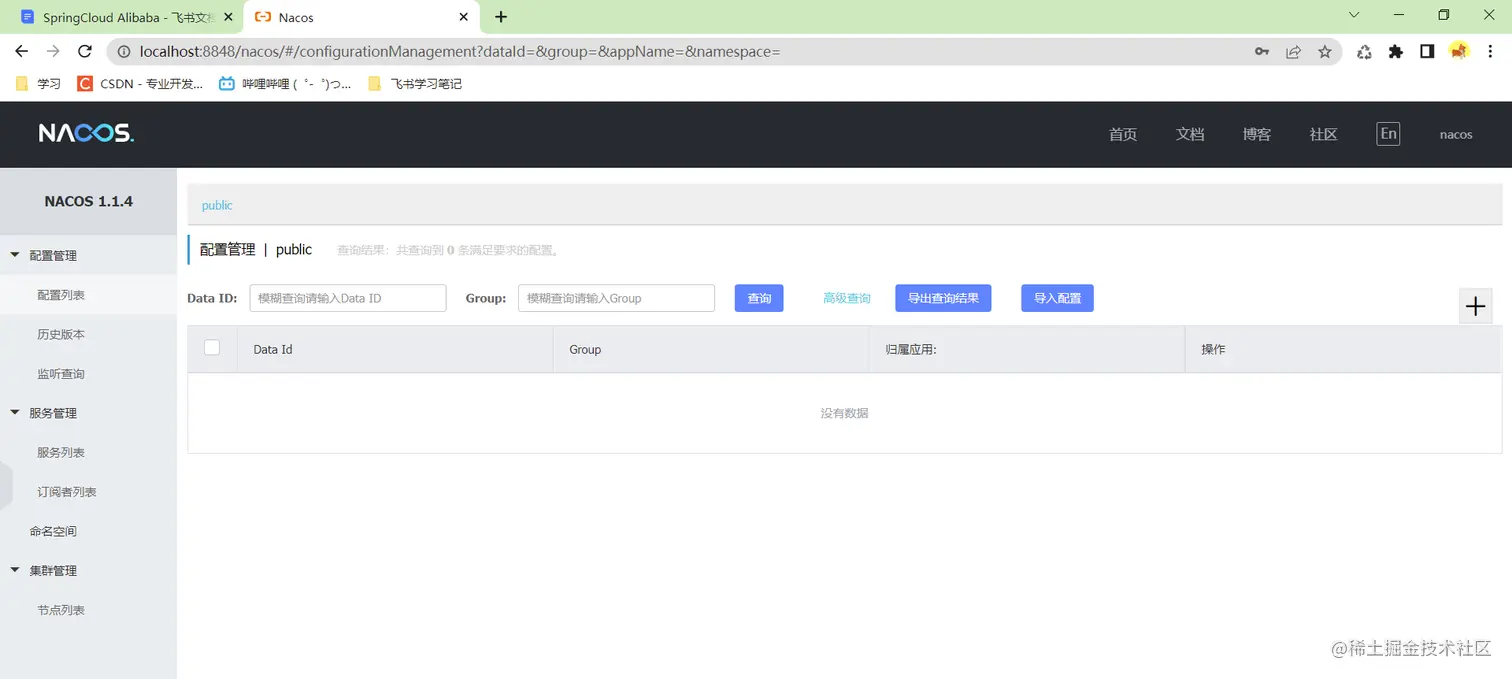The image size is (1512, 679).
Task: Toggle the browser side panel icon
Action: tap(1427, 52)
